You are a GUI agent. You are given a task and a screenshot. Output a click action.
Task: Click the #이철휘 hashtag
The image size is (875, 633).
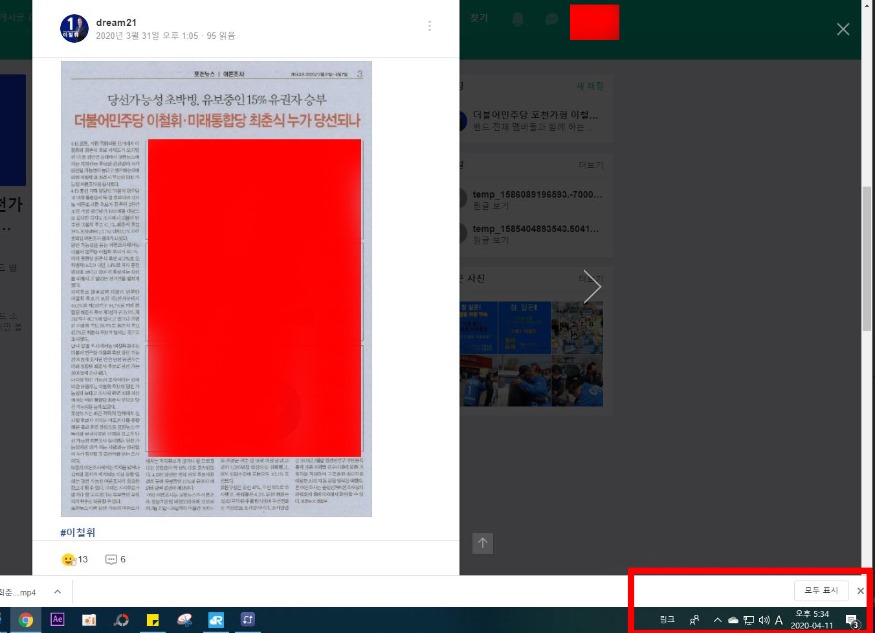[x=78, y=532]
